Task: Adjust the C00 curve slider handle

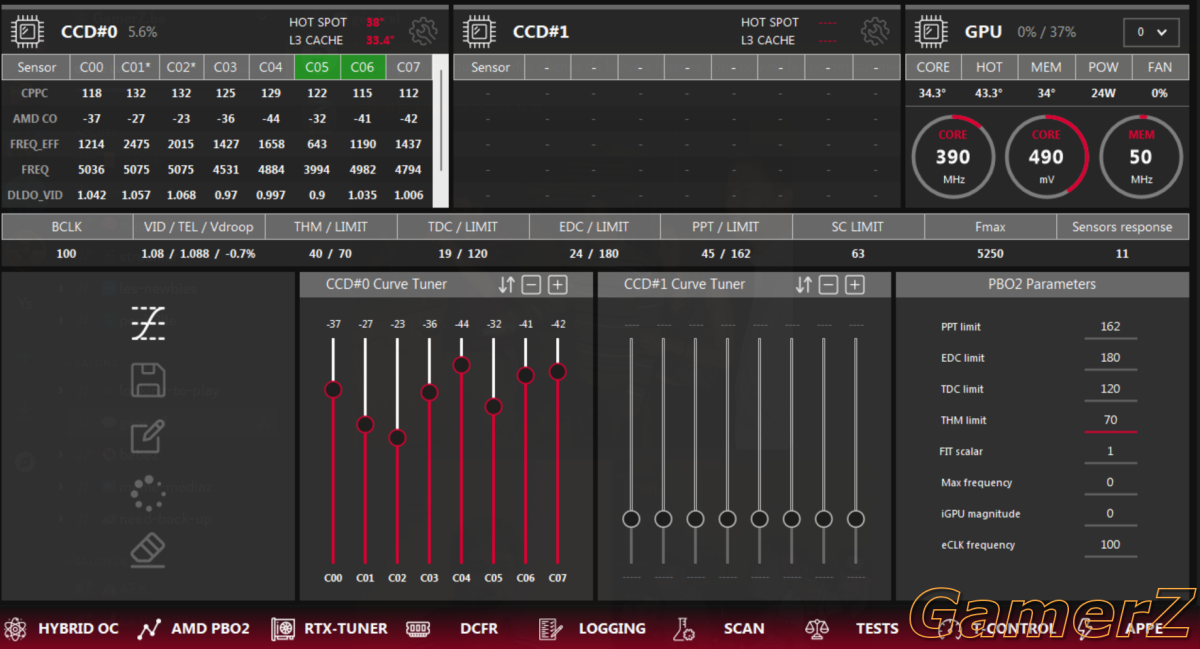Action: click(333, 389)
